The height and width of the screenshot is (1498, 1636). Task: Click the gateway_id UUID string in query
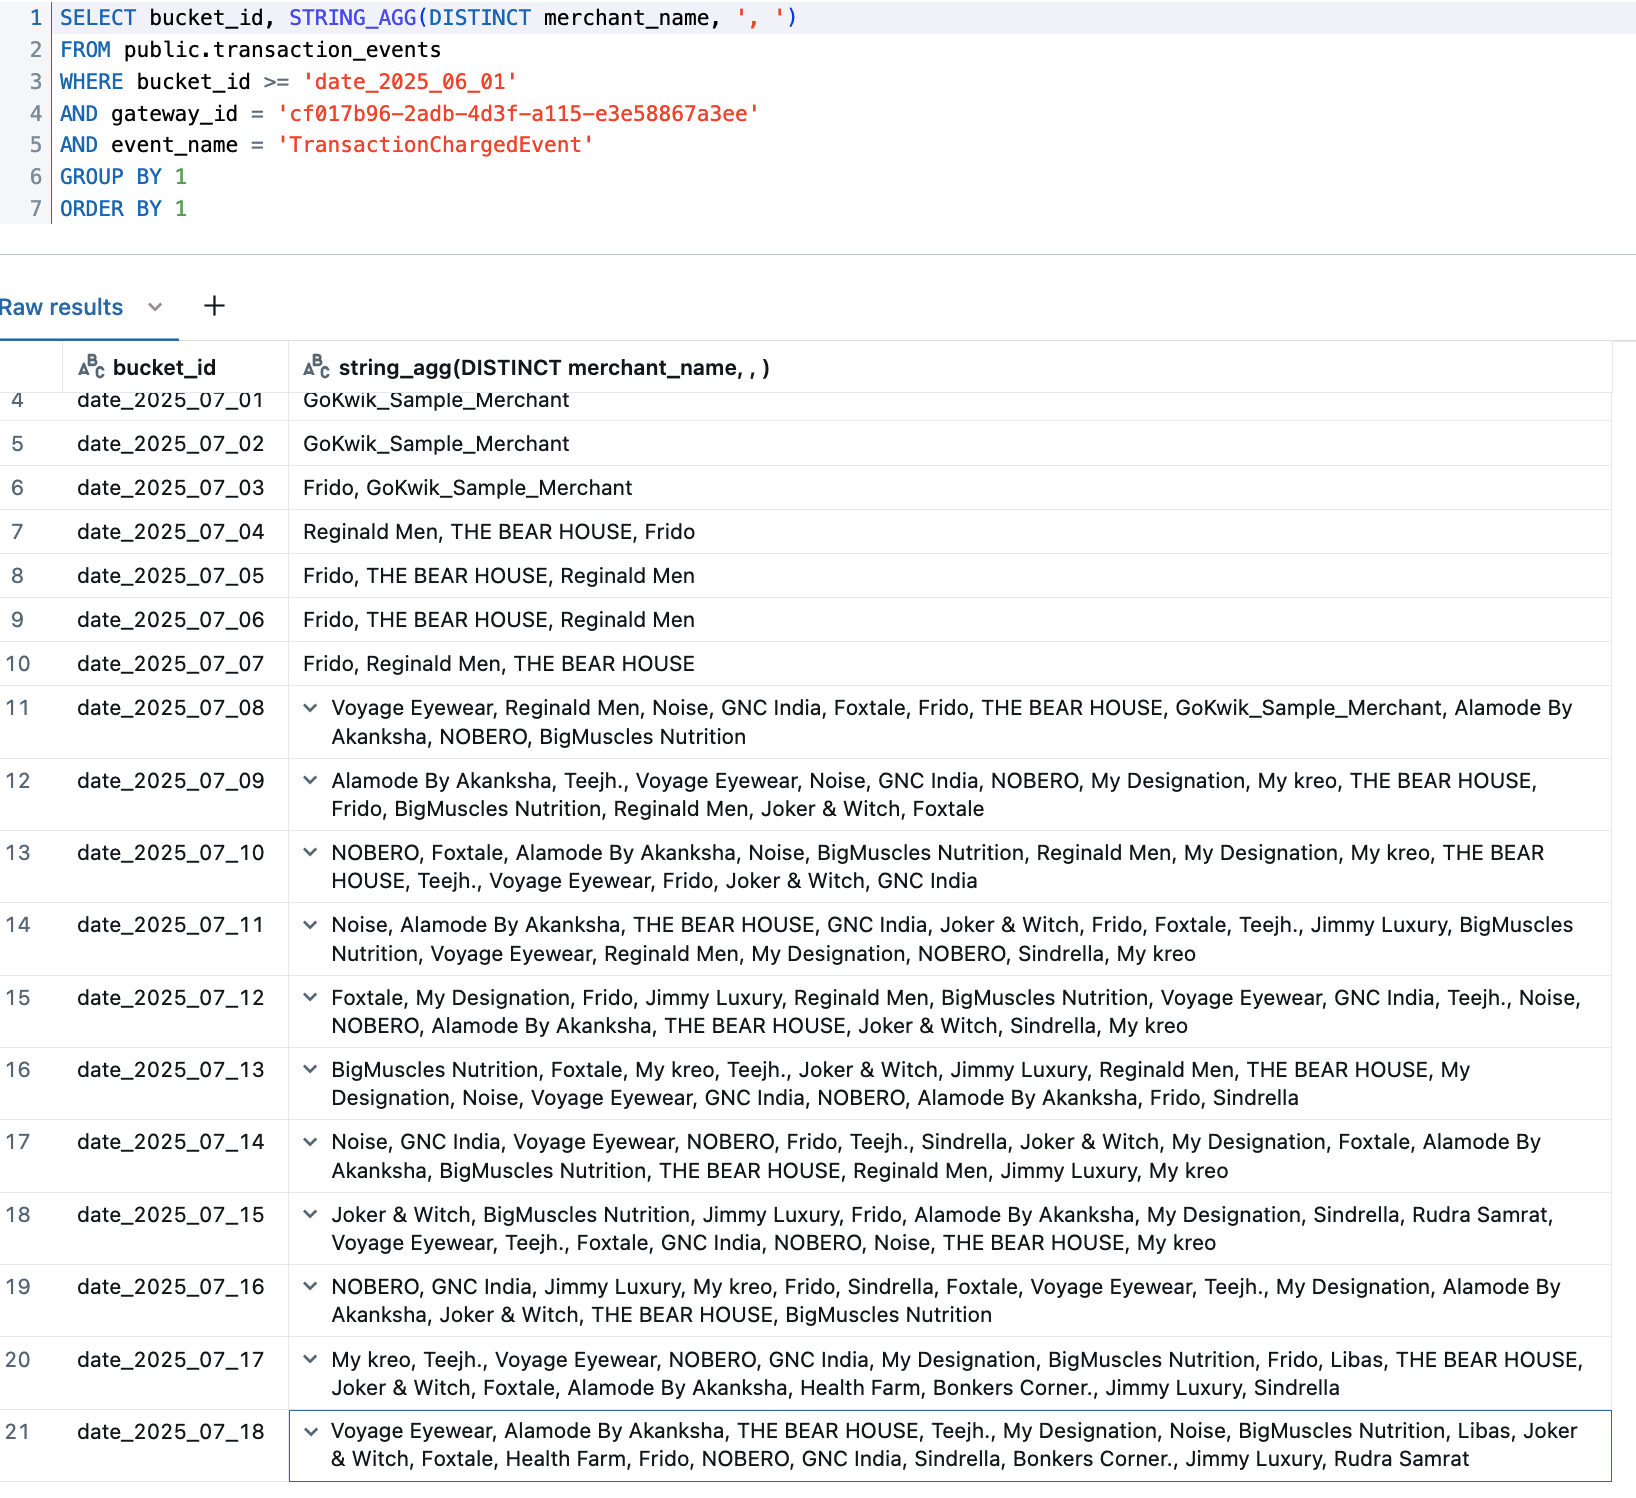tap(518, 114)
